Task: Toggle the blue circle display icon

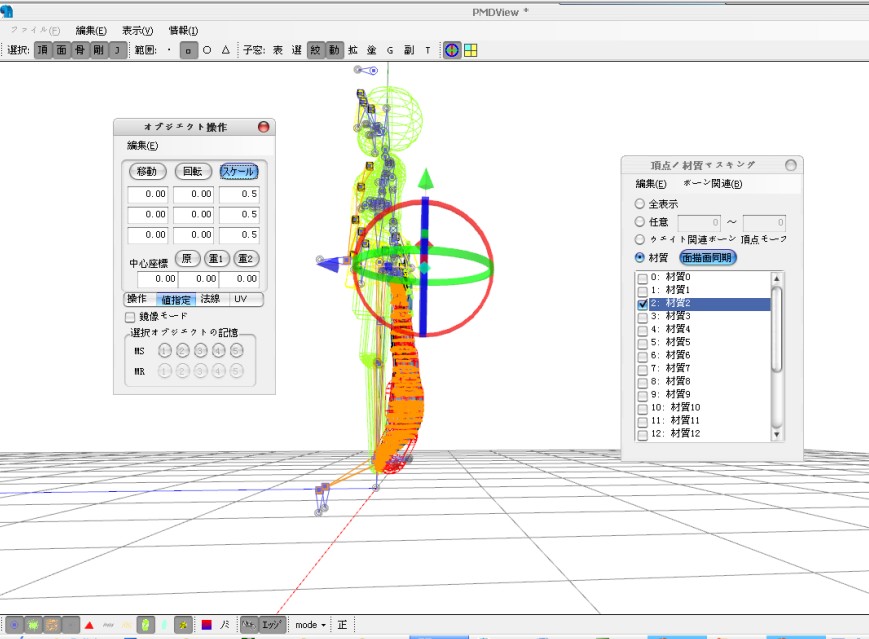Action: point(14,625)
